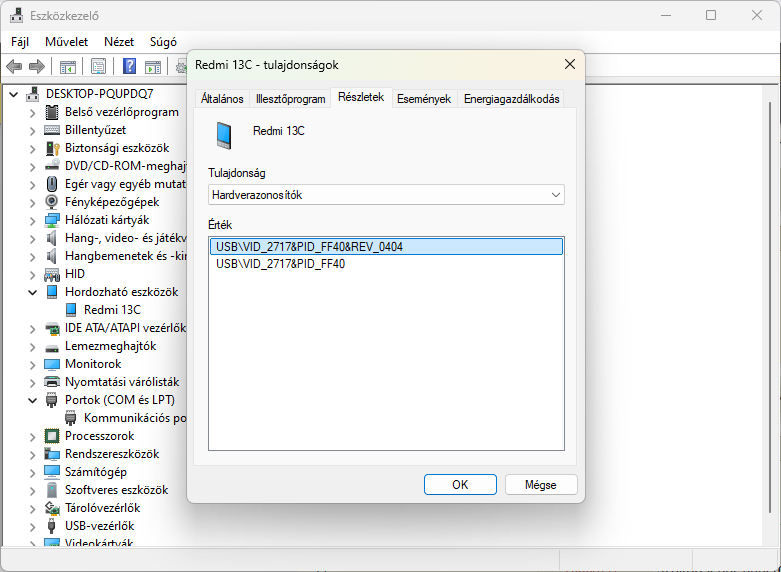Viewport: 781px width, 572px height.
Task: Click the Monitorok display icon
Action: pyautogui.click(x=52, y=364)
